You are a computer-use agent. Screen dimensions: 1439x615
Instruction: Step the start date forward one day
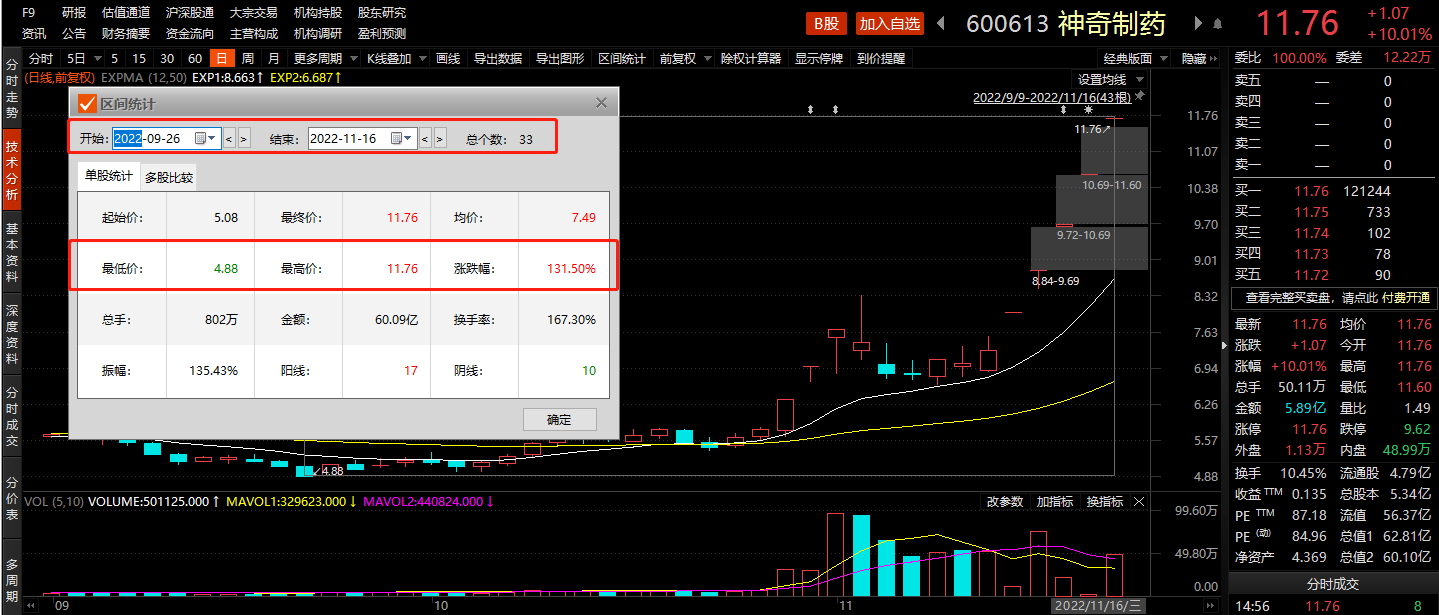(244, 138)
